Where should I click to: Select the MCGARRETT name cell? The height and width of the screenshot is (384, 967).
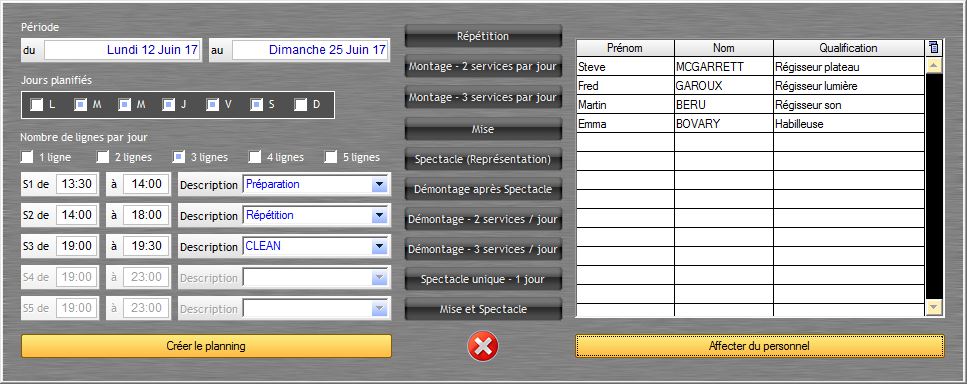point(723,67)
